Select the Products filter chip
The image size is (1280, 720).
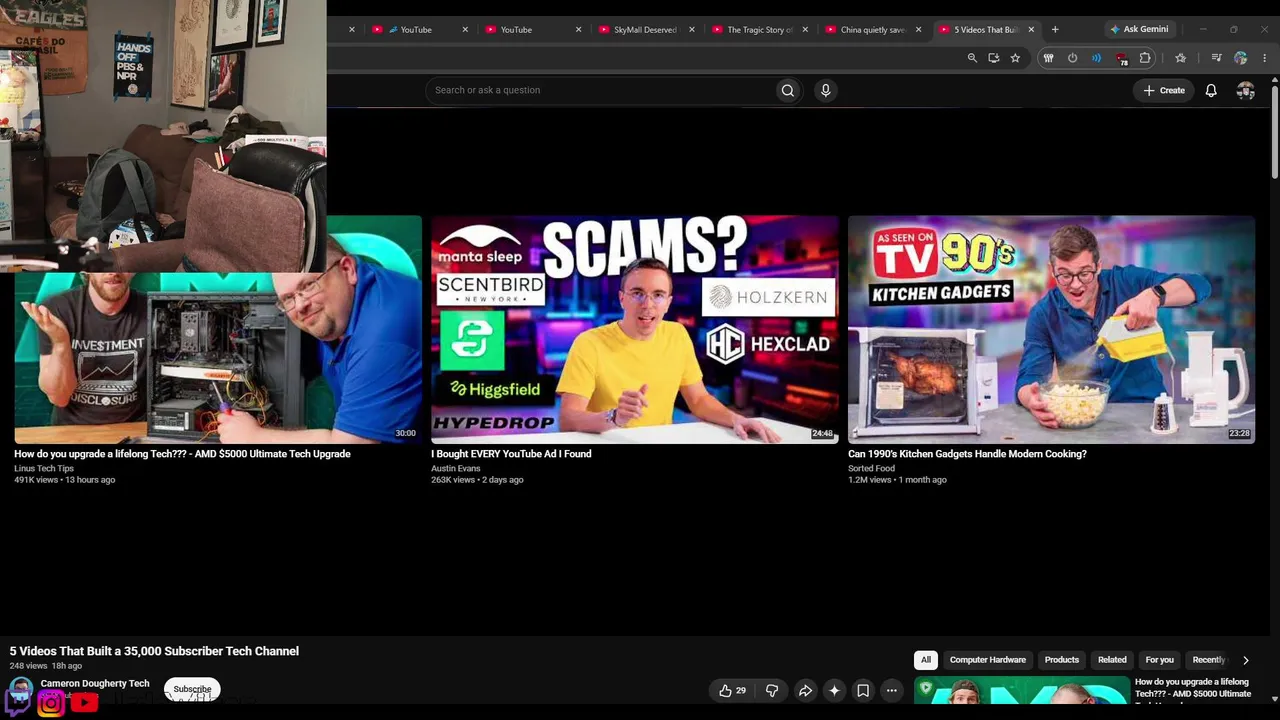tap(1062, 660)
